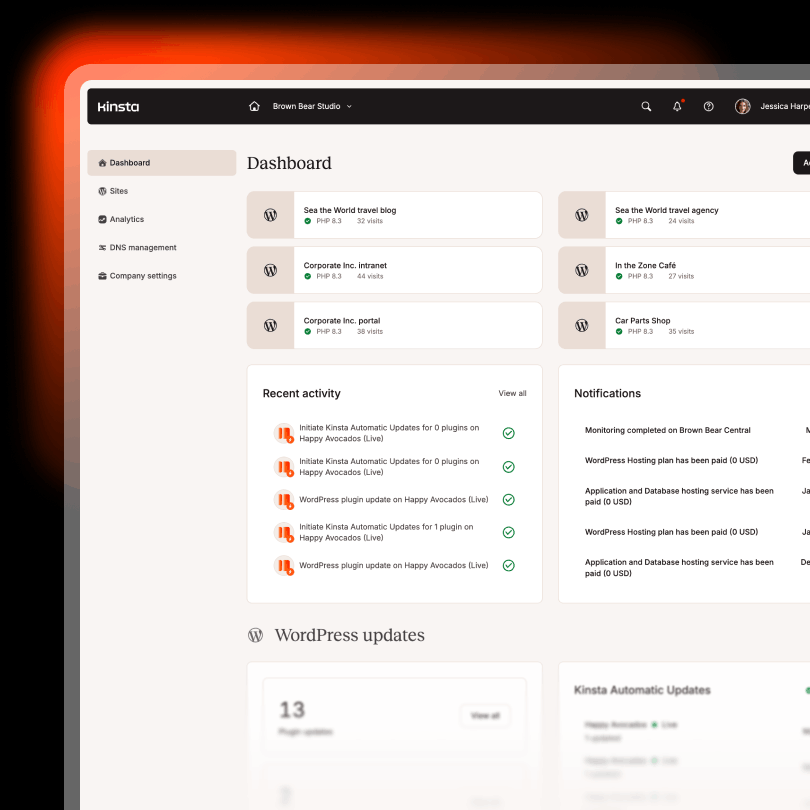Click View all in Recent activity
Image resolution: width=810 pixels, height=810 pixels.
[x=512, y=393]
